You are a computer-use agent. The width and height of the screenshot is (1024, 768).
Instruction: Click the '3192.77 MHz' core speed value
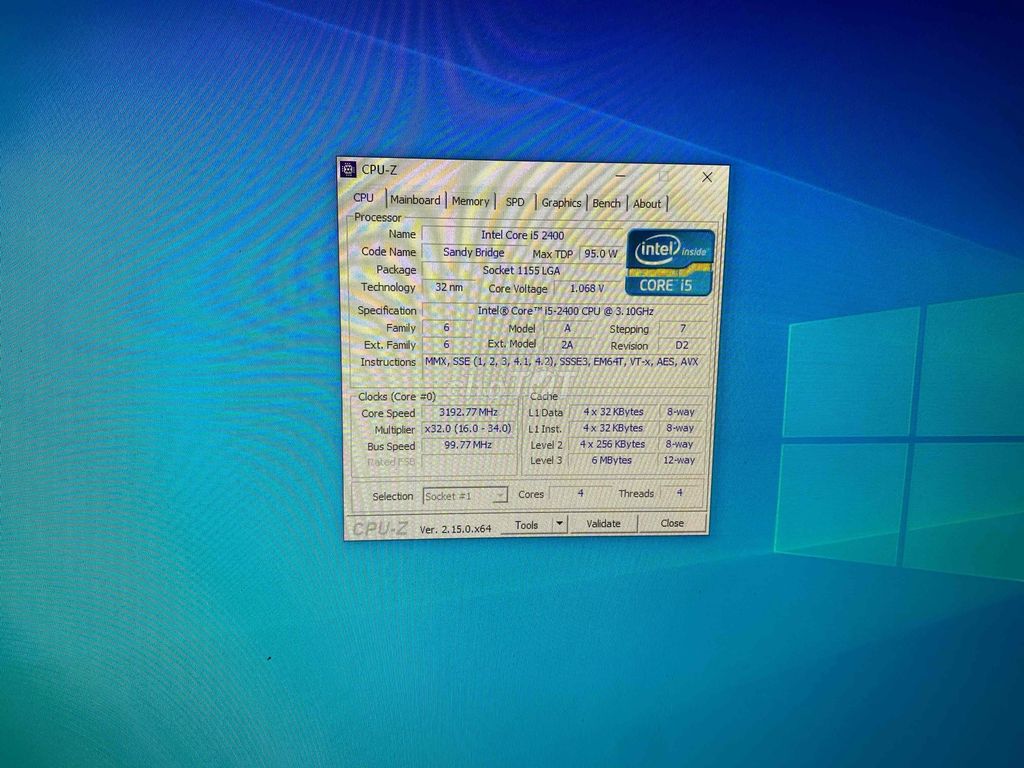pos(468,412)
